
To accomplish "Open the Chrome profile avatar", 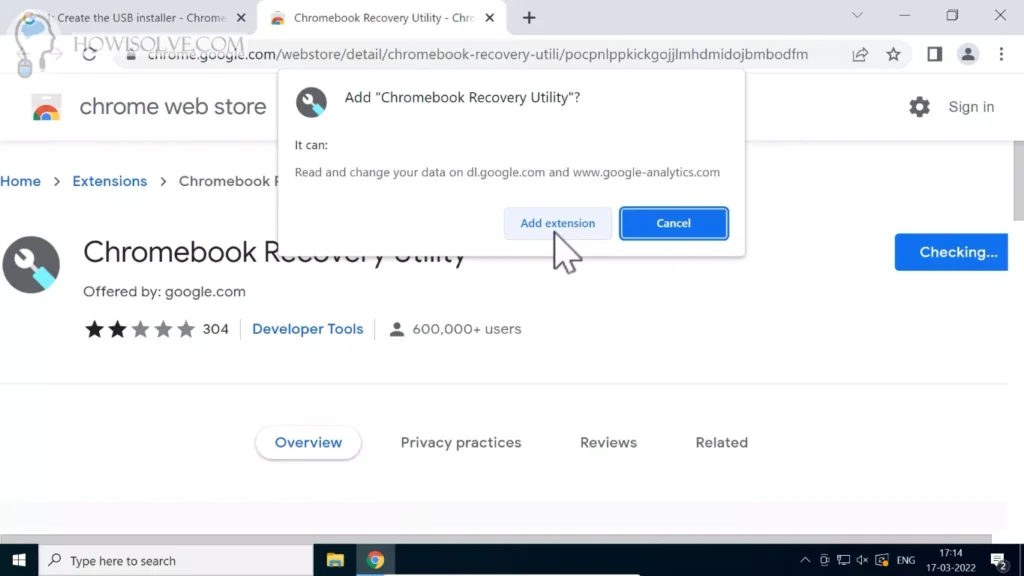I will [968, 54].
